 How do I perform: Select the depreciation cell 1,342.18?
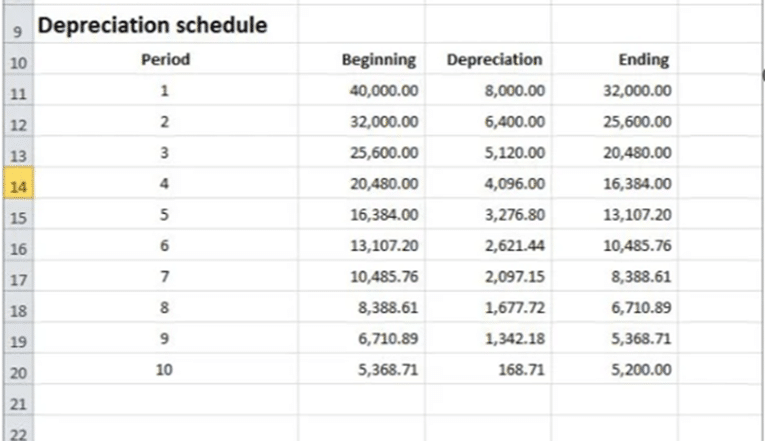point(510,338)
